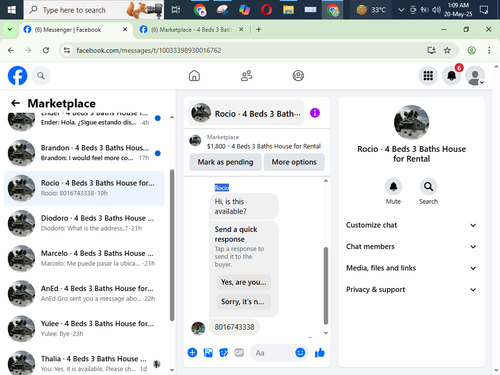This screenshot has width=500, height=375.
Task: Expand the Customize chat section
Action: tap(411, 225)
